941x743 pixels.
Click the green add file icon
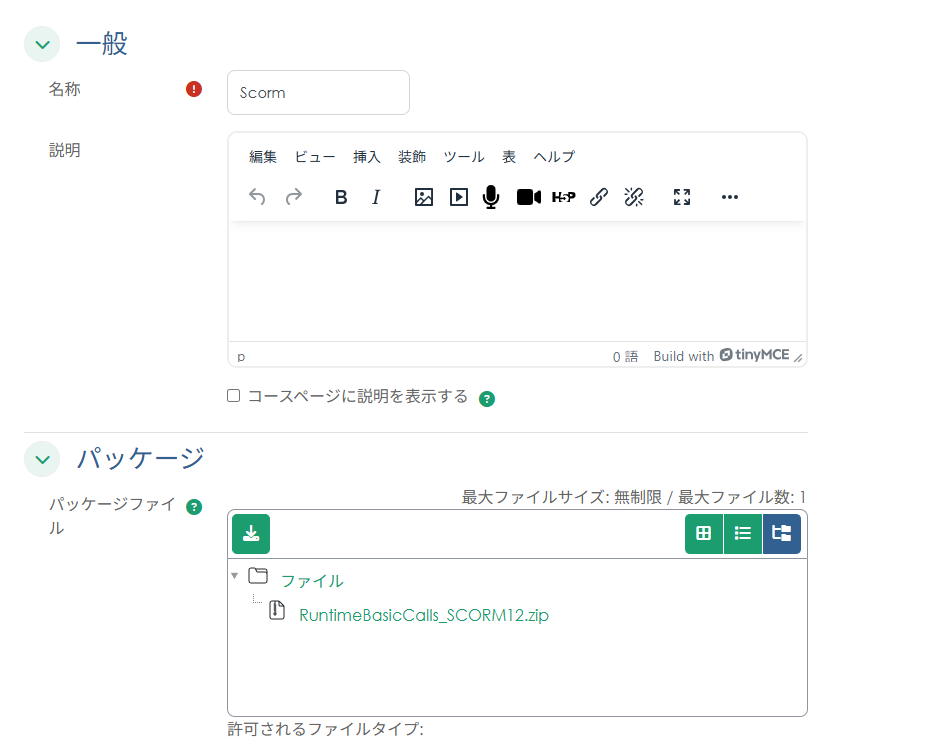[x=251, y=534]
